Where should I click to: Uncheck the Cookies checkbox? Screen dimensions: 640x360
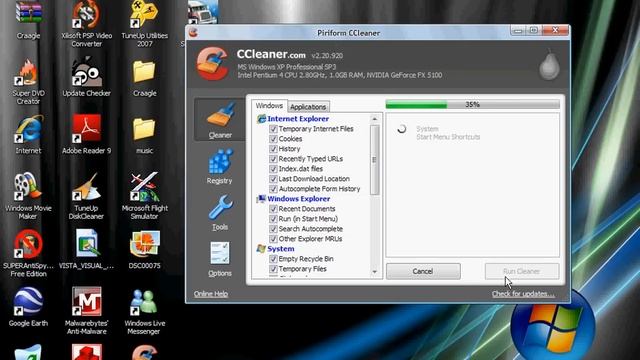tap(273, 139)
